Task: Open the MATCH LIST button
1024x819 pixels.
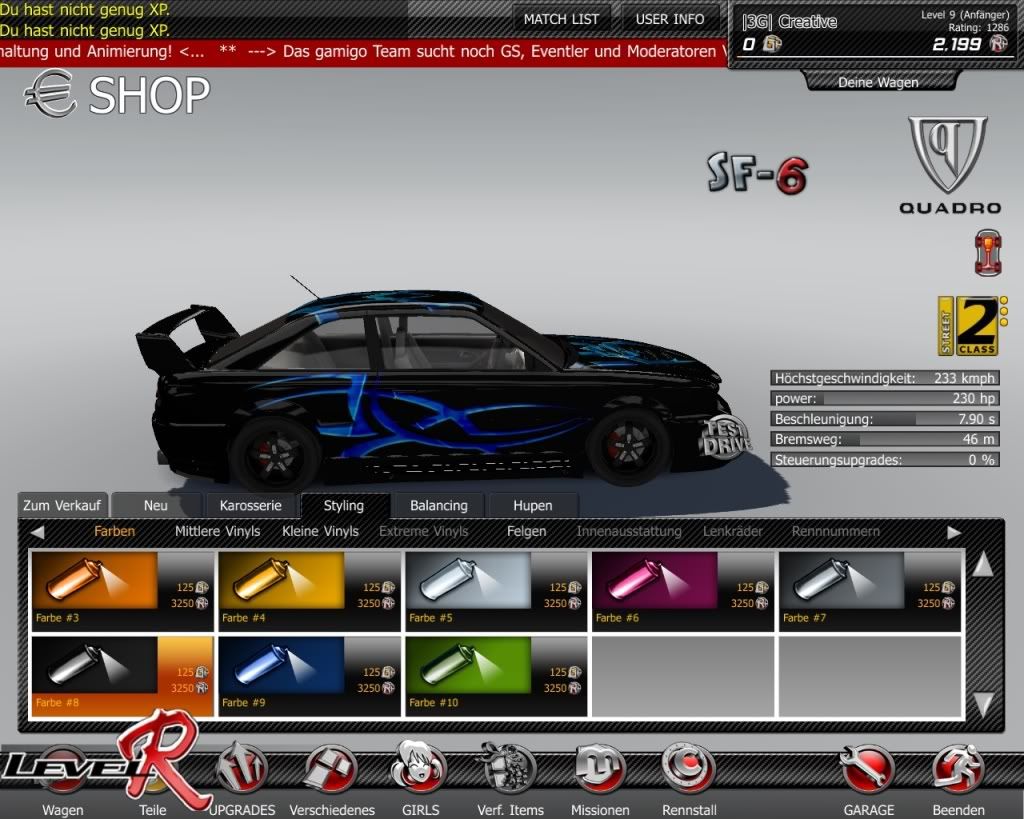Action: coord(561,19)
